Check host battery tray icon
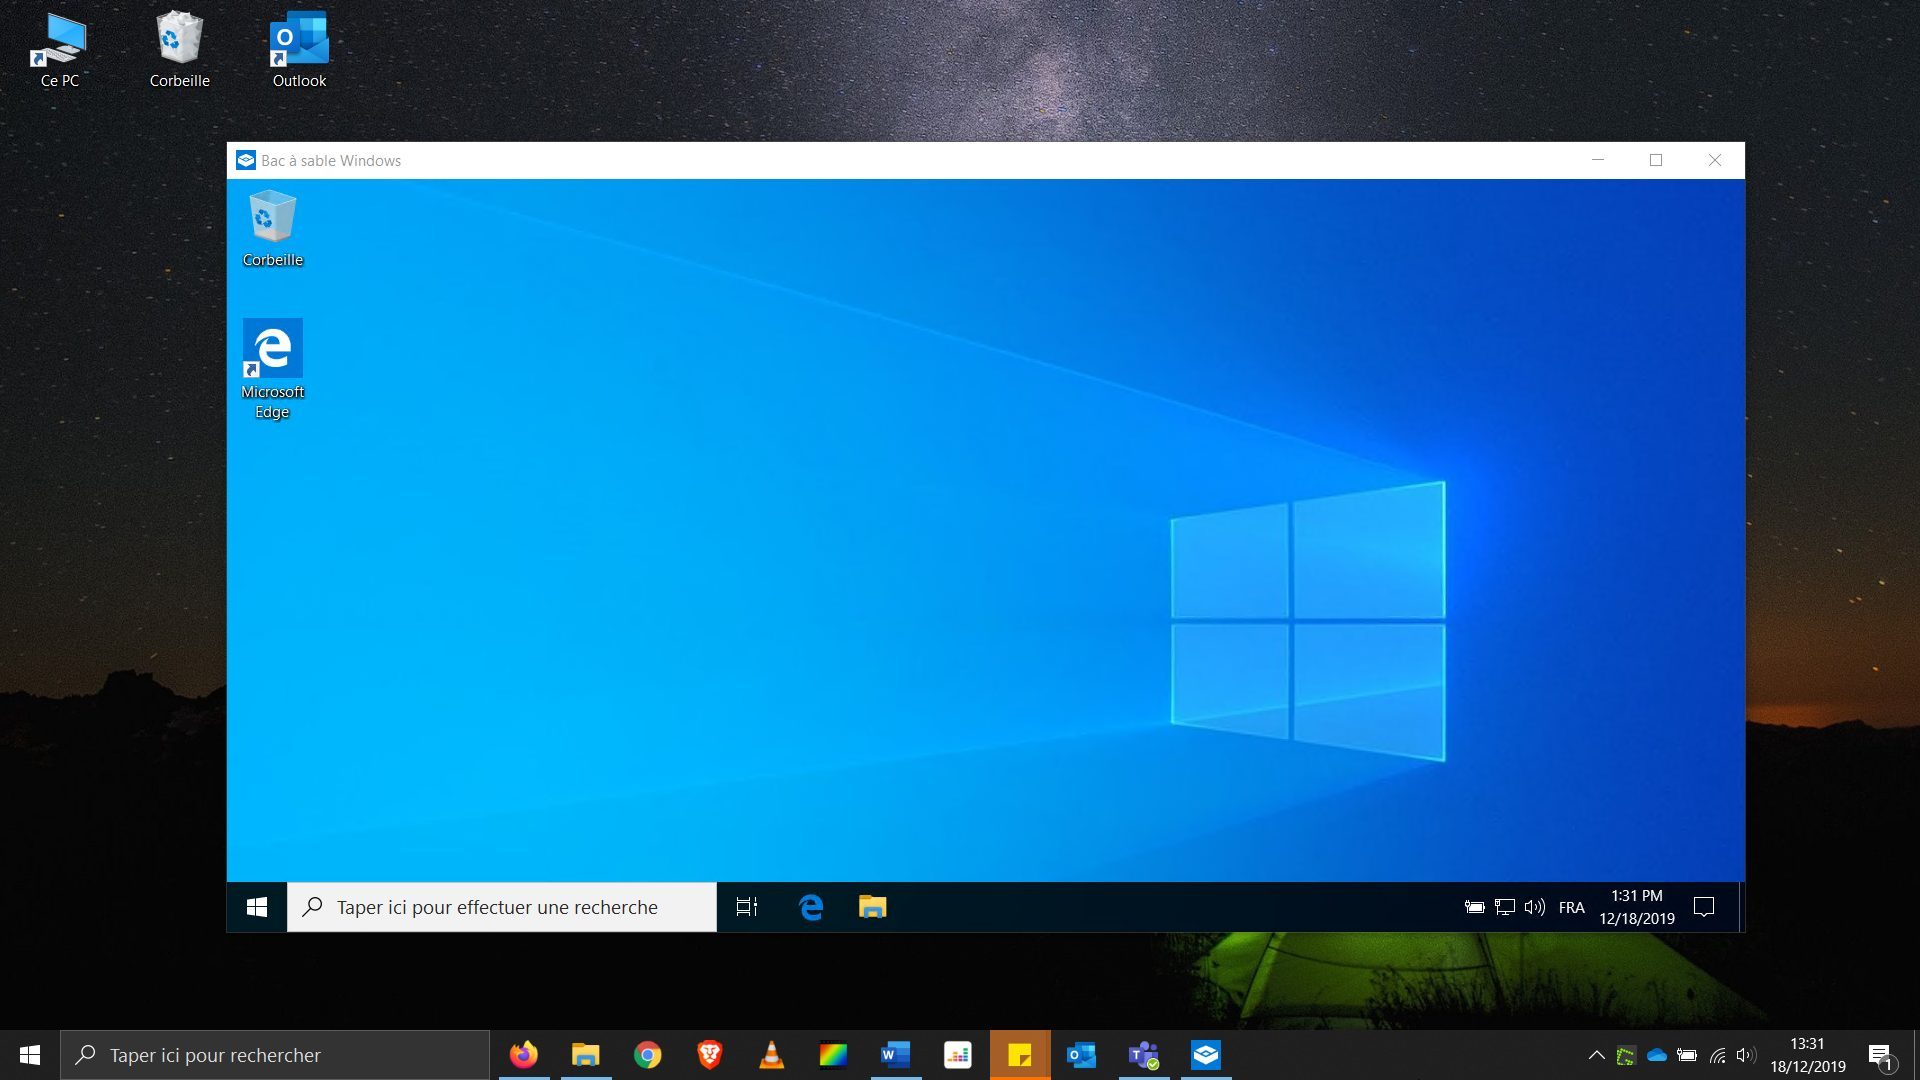1920x1080 pixels. [x=1687, y=1055]
